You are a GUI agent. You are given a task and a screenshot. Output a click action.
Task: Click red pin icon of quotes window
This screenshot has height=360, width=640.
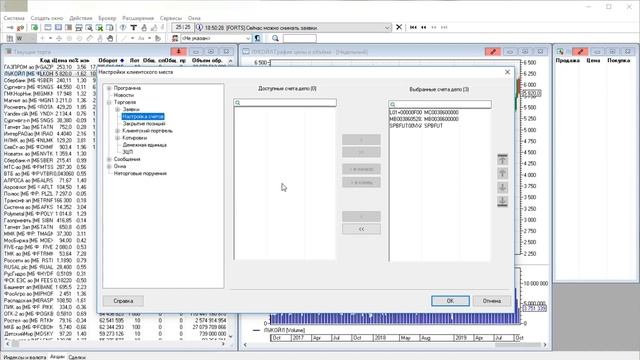pos(580,52)
